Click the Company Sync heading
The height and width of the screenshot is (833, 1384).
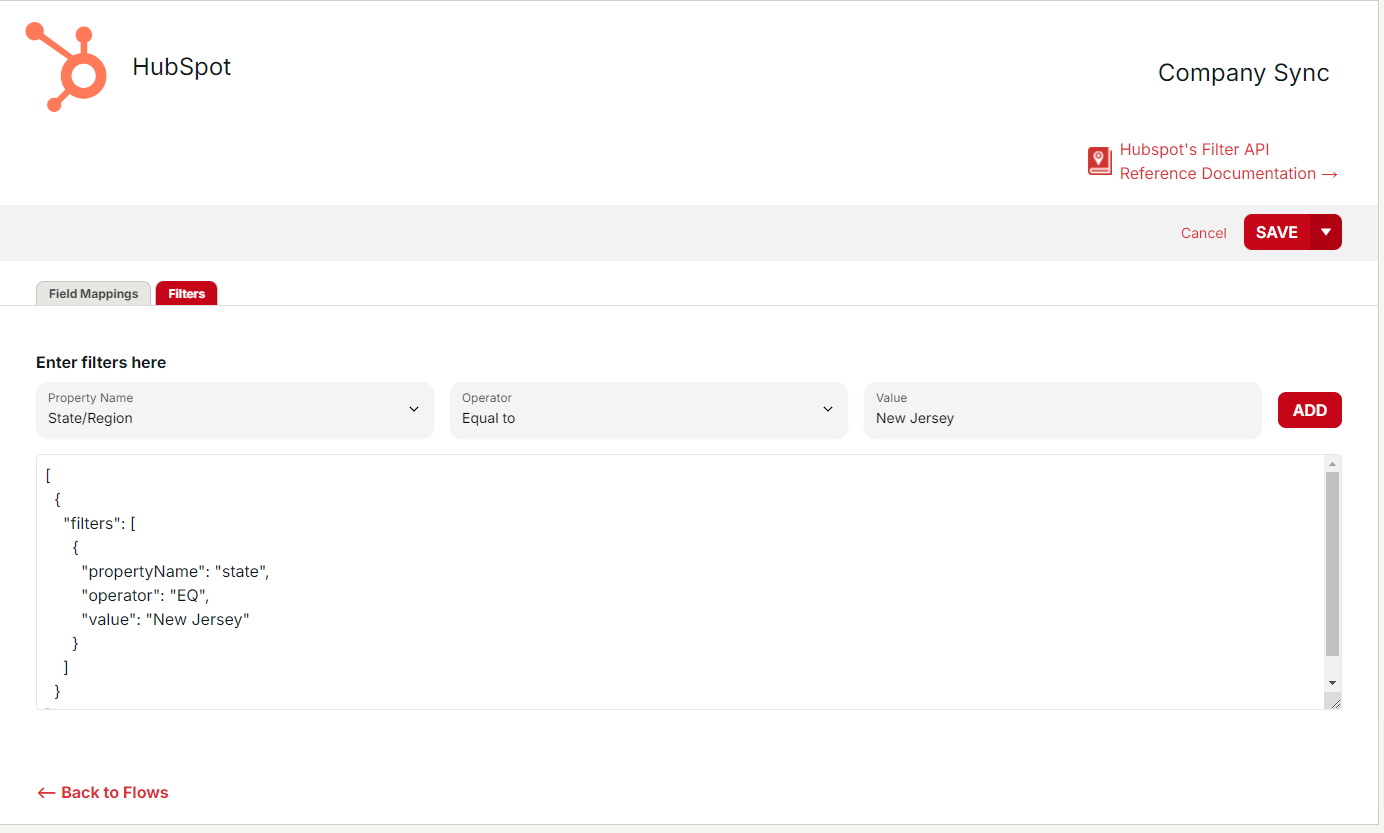1244,73
